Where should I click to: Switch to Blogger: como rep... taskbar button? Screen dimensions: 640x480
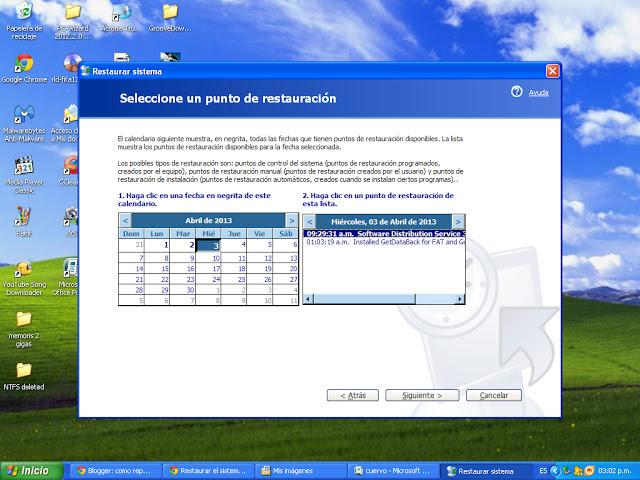[115, 471]
